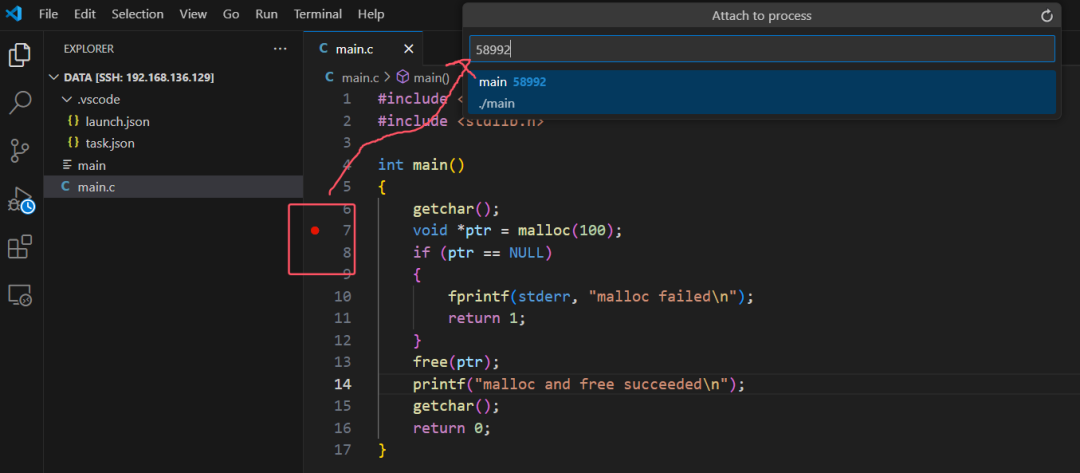Screen dimensions: 1080x473
Task: Open task.json in the explorer
Action: [109, 144]
